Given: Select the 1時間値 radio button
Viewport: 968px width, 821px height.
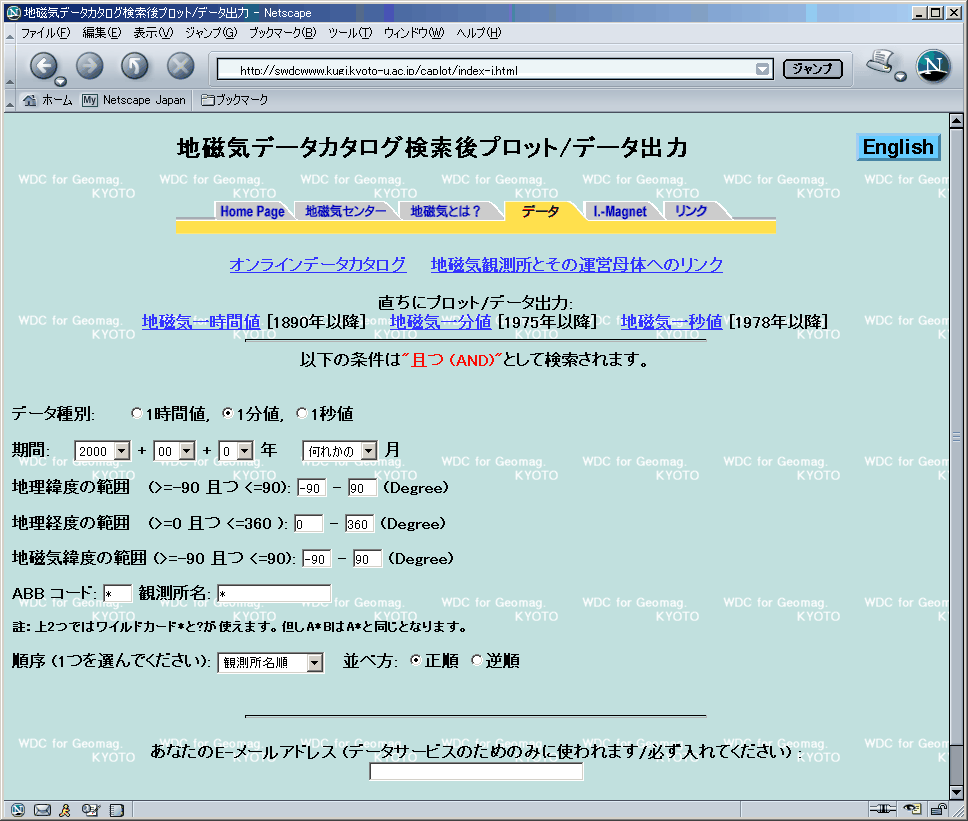Looking at the screenshot, I should click(x=136, y=413).
